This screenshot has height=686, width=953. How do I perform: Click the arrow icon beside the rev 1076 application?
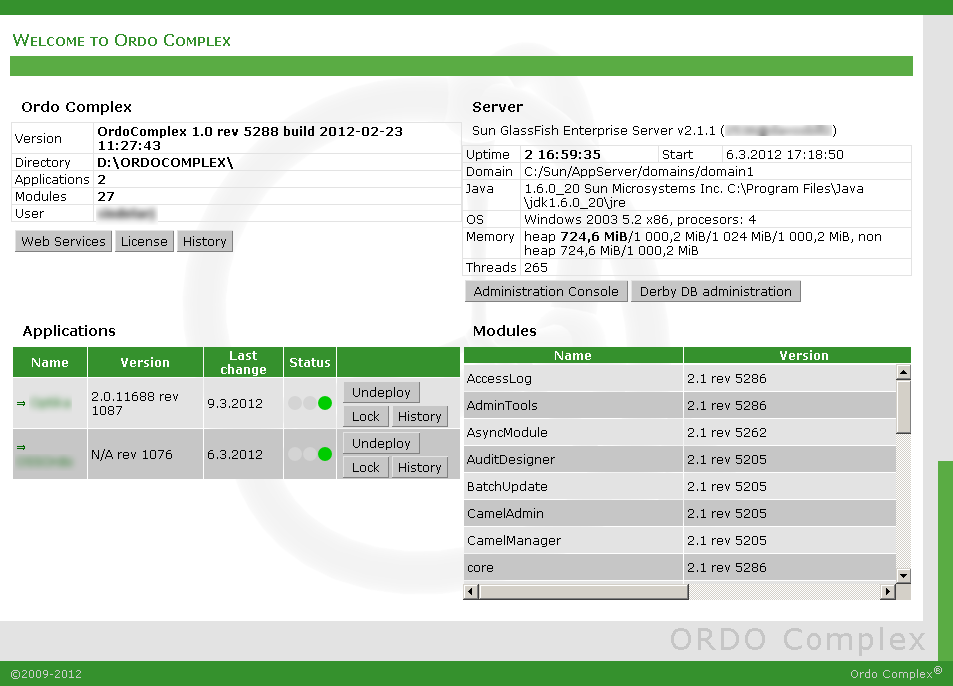21,447
